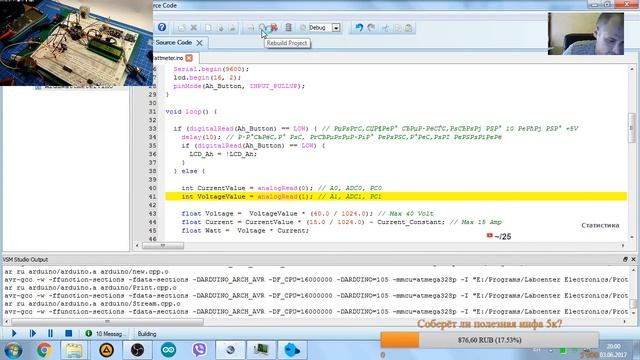Open the Debug configuration dropdown
This screenshot has height=360, width=640.
tap(336, 28)
